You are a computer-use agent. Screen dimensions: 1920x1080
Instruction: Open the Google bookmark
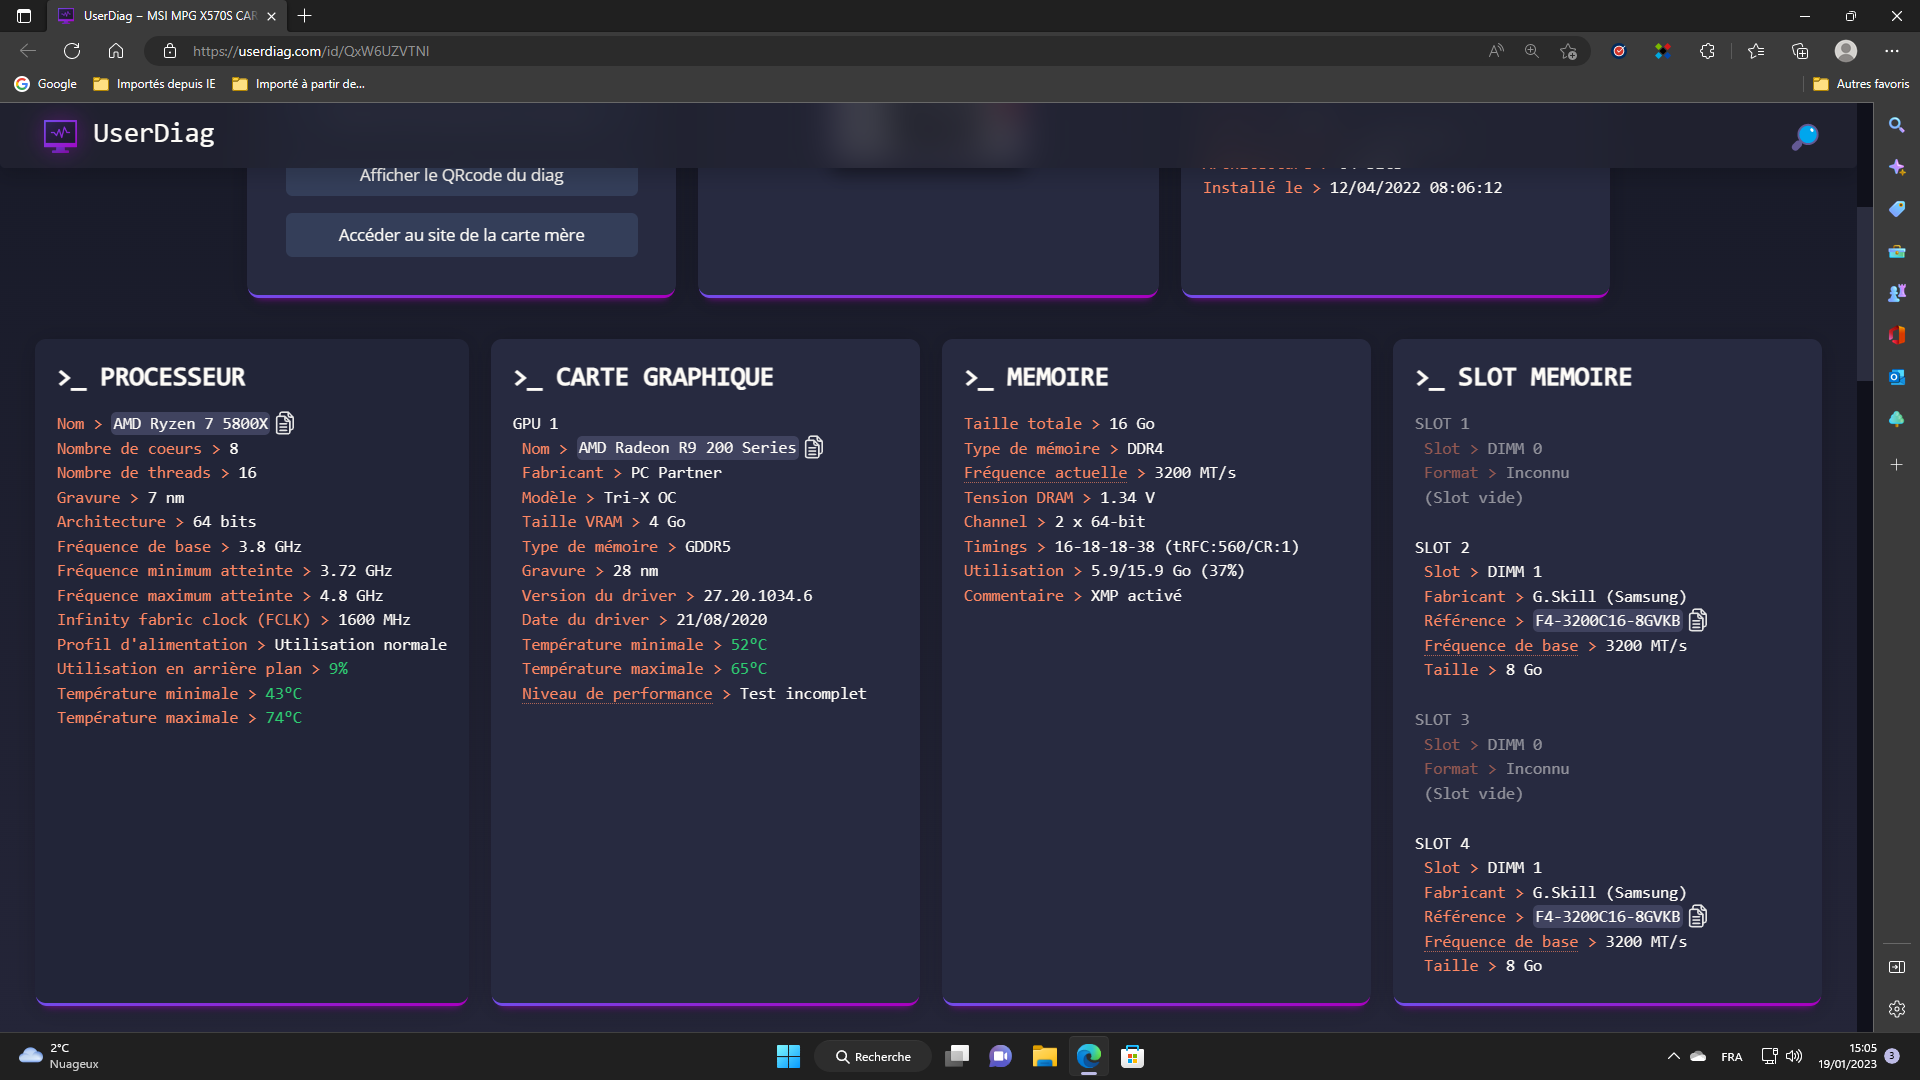pos(46,84)
